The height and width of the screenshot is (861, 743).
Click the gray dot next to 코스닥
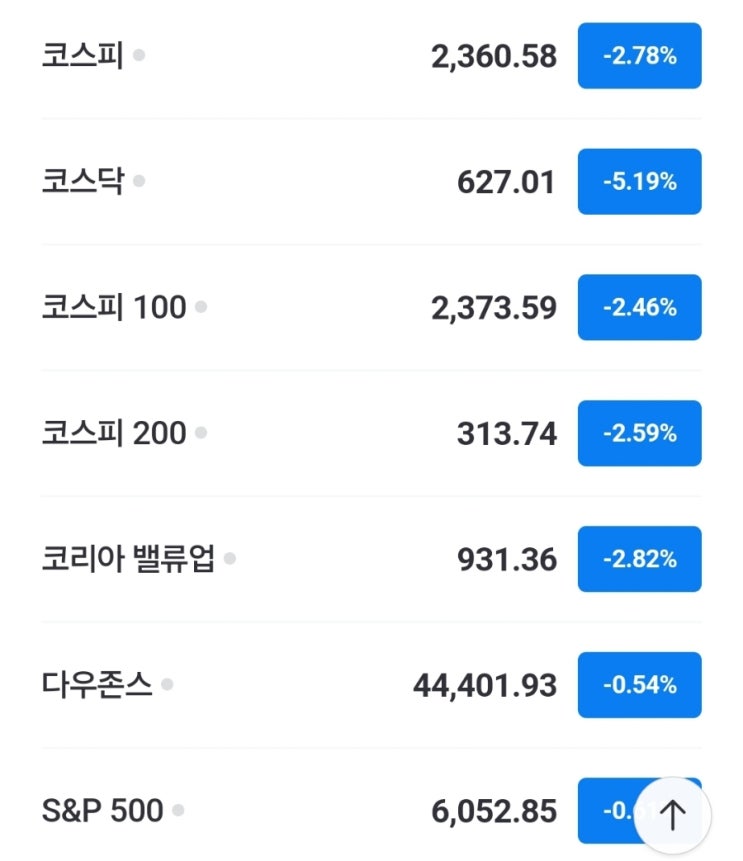(139, 182)
